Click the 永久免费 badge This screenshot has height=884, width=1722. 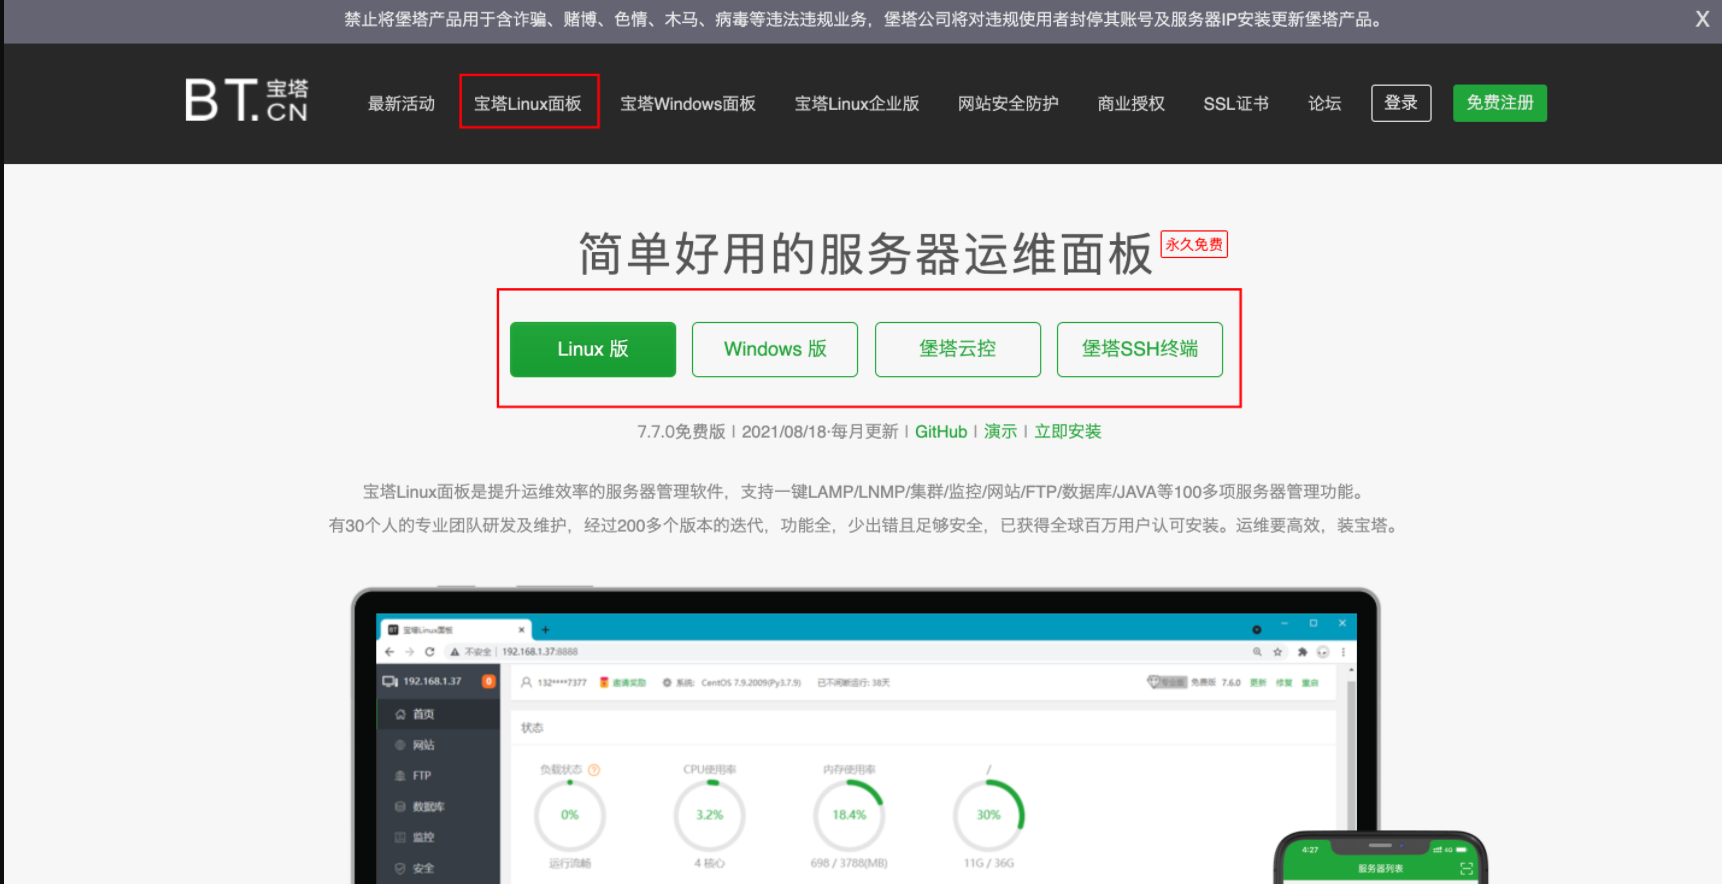click(x=1194, y=244)
